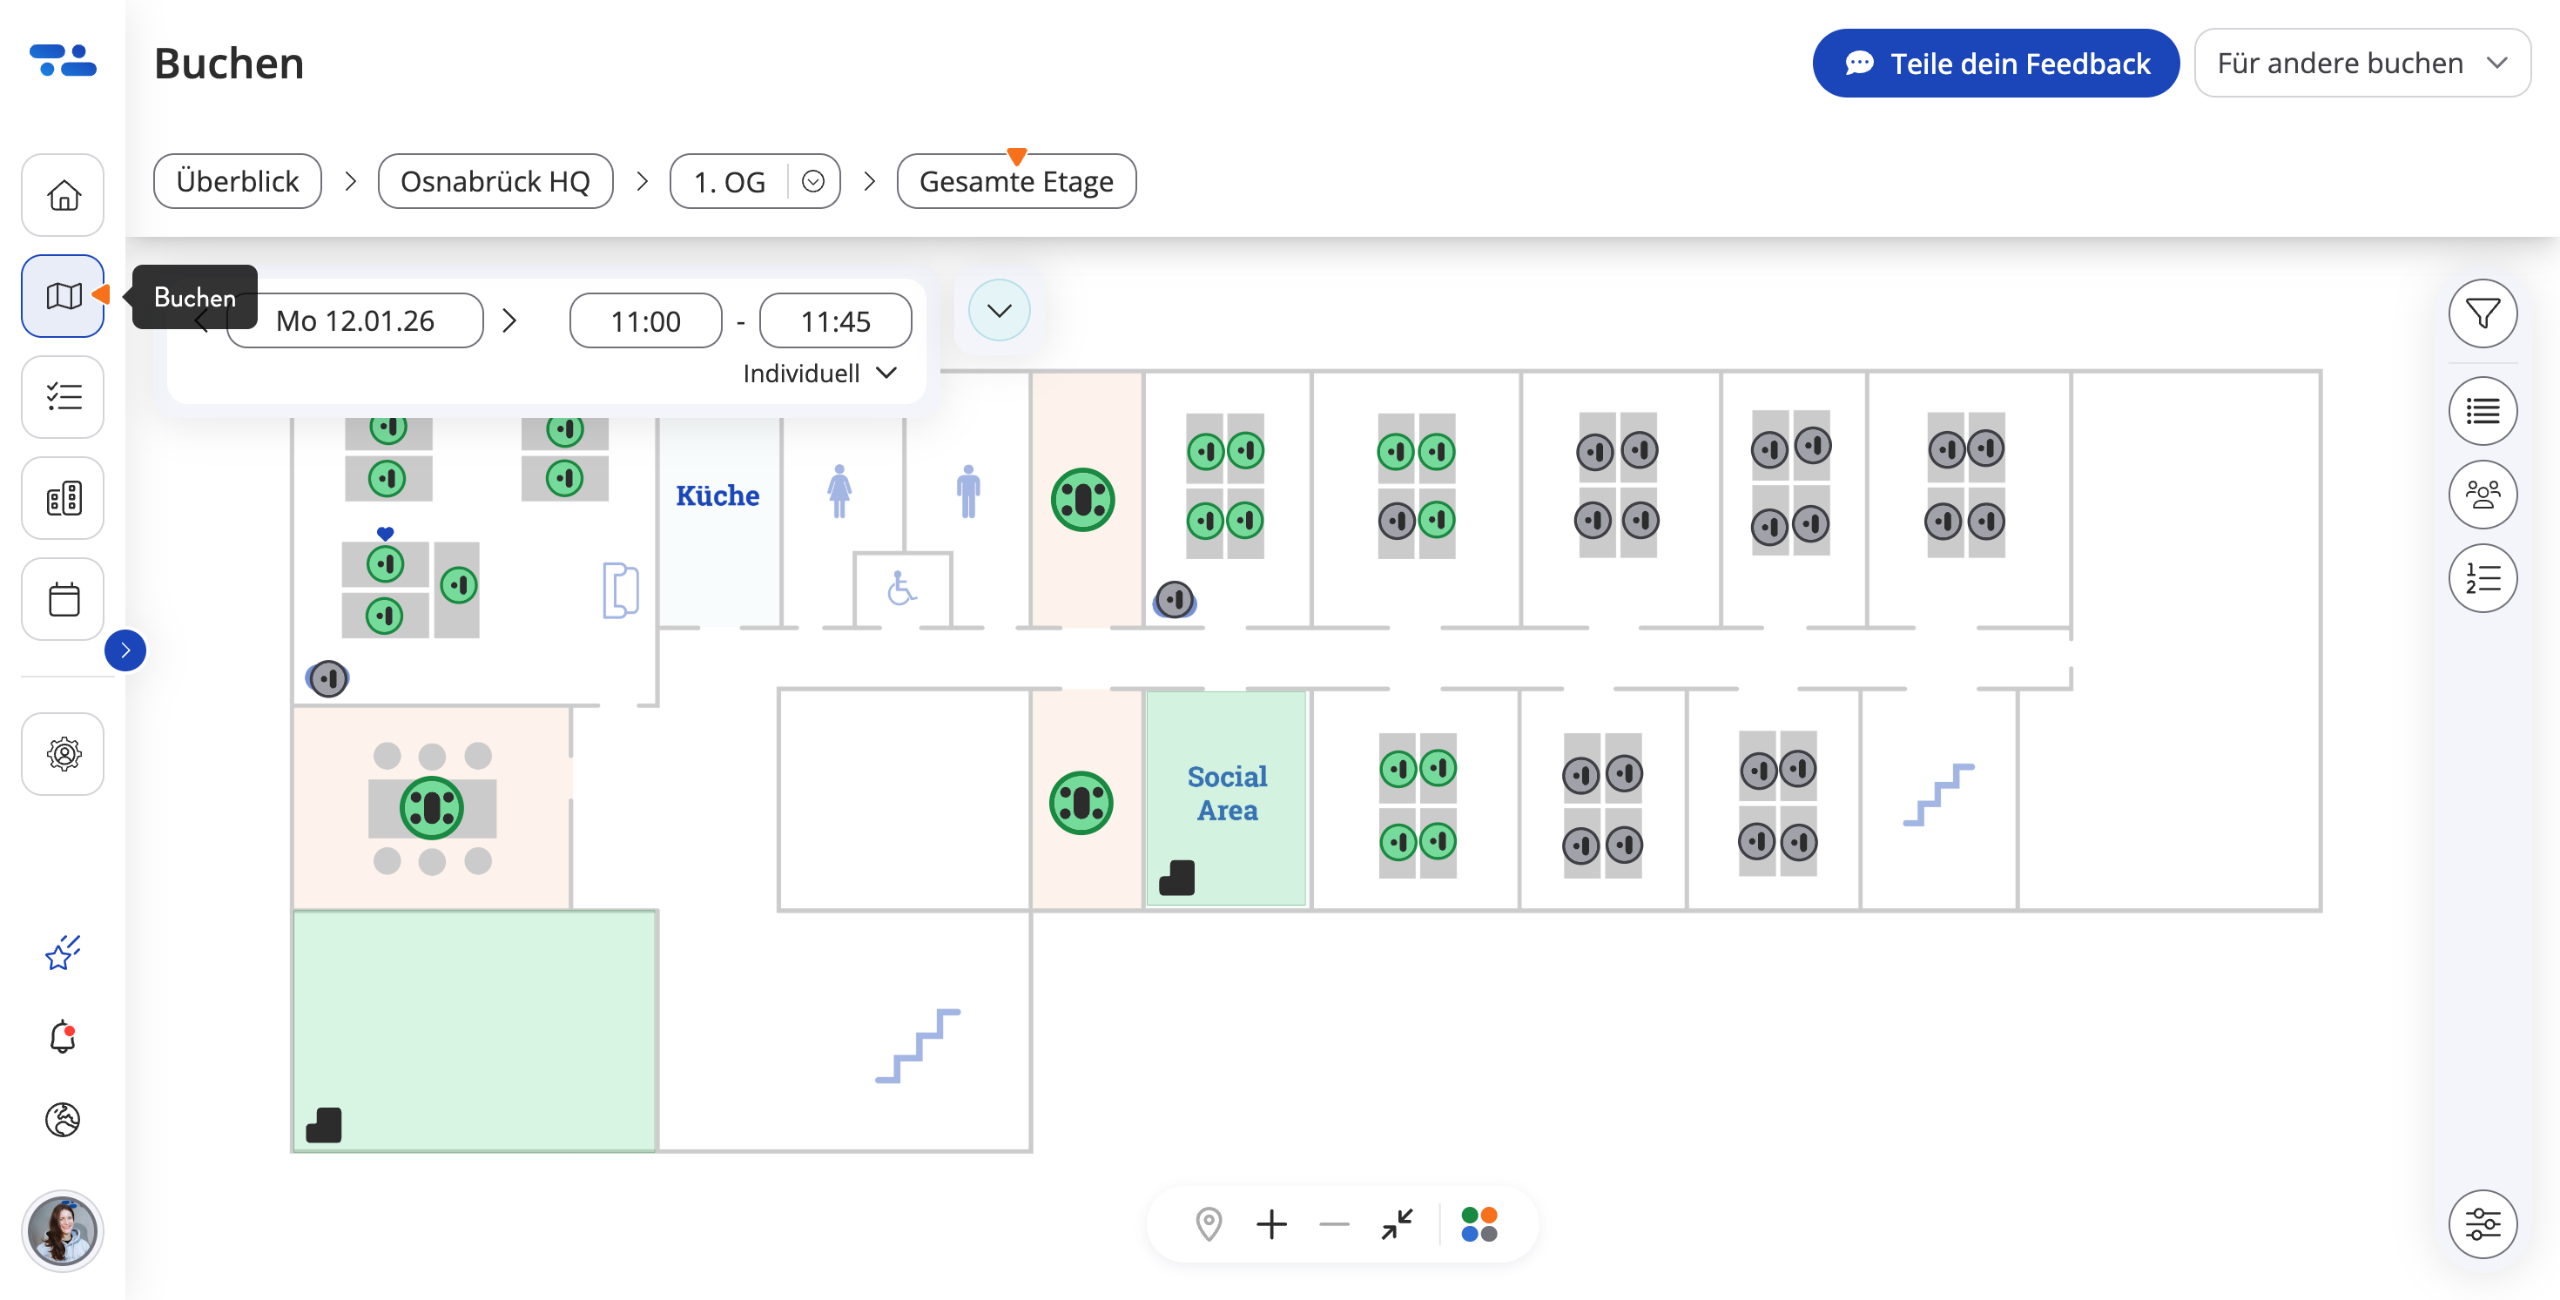This screenshot has height=1300, width=2560.
Task: Open the task checklist sidebar icon
Action: tap(63, 397)
